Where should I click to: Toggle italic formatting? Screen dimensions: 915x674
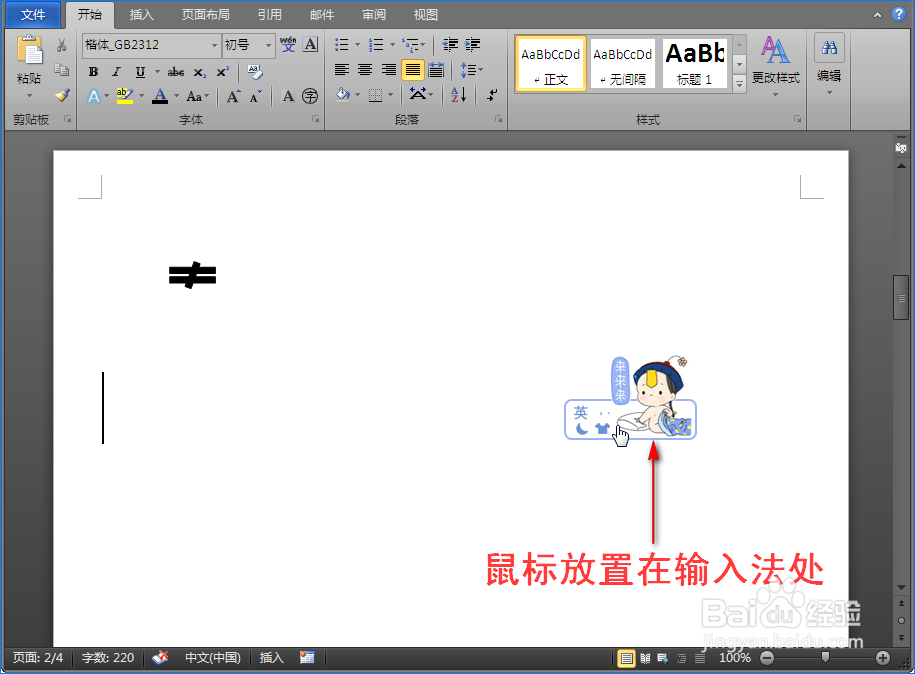click(x=116, y=71)
